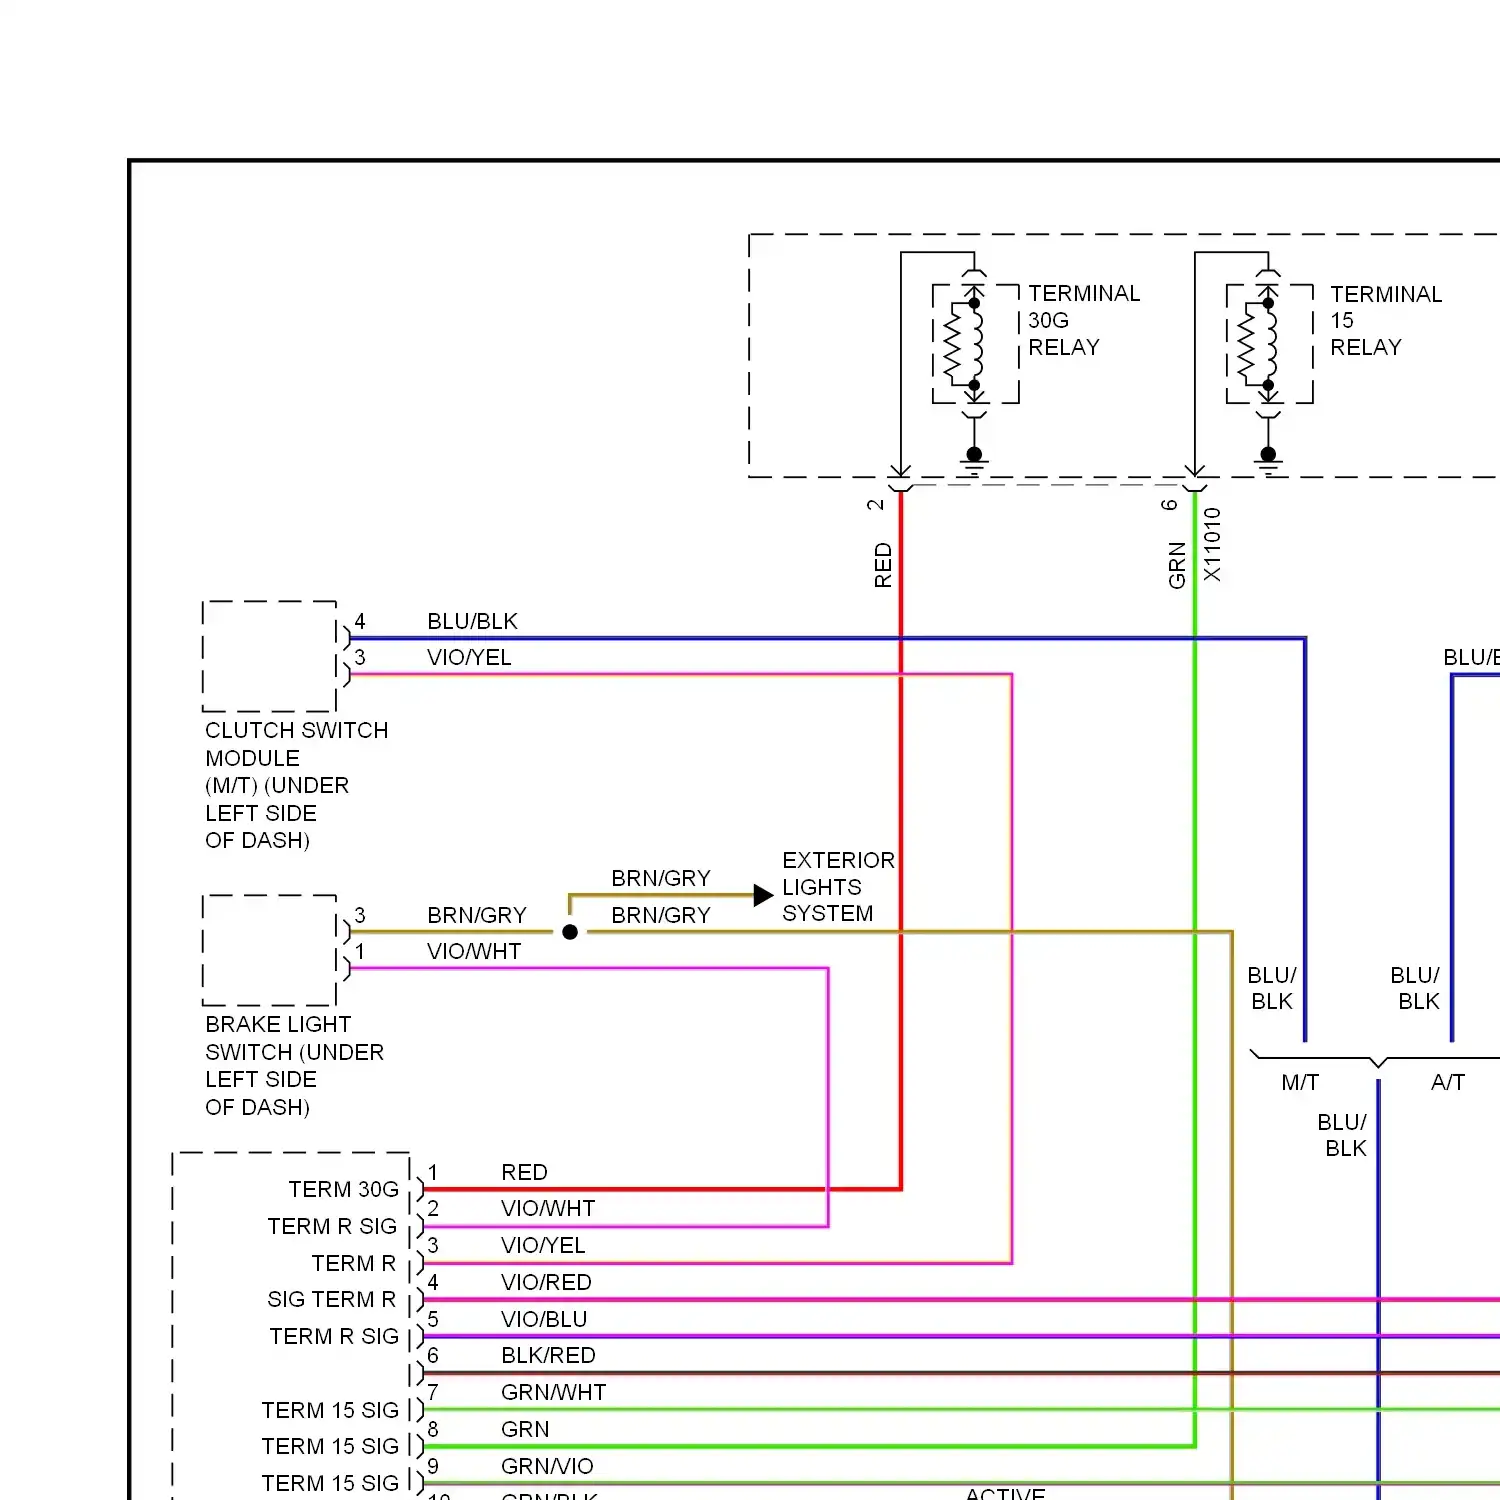Viewport: 1500px width, 1500px height.
Task: Click the vertical "GRN" wire label beside X11010
Action: (x=1177, y=565)
